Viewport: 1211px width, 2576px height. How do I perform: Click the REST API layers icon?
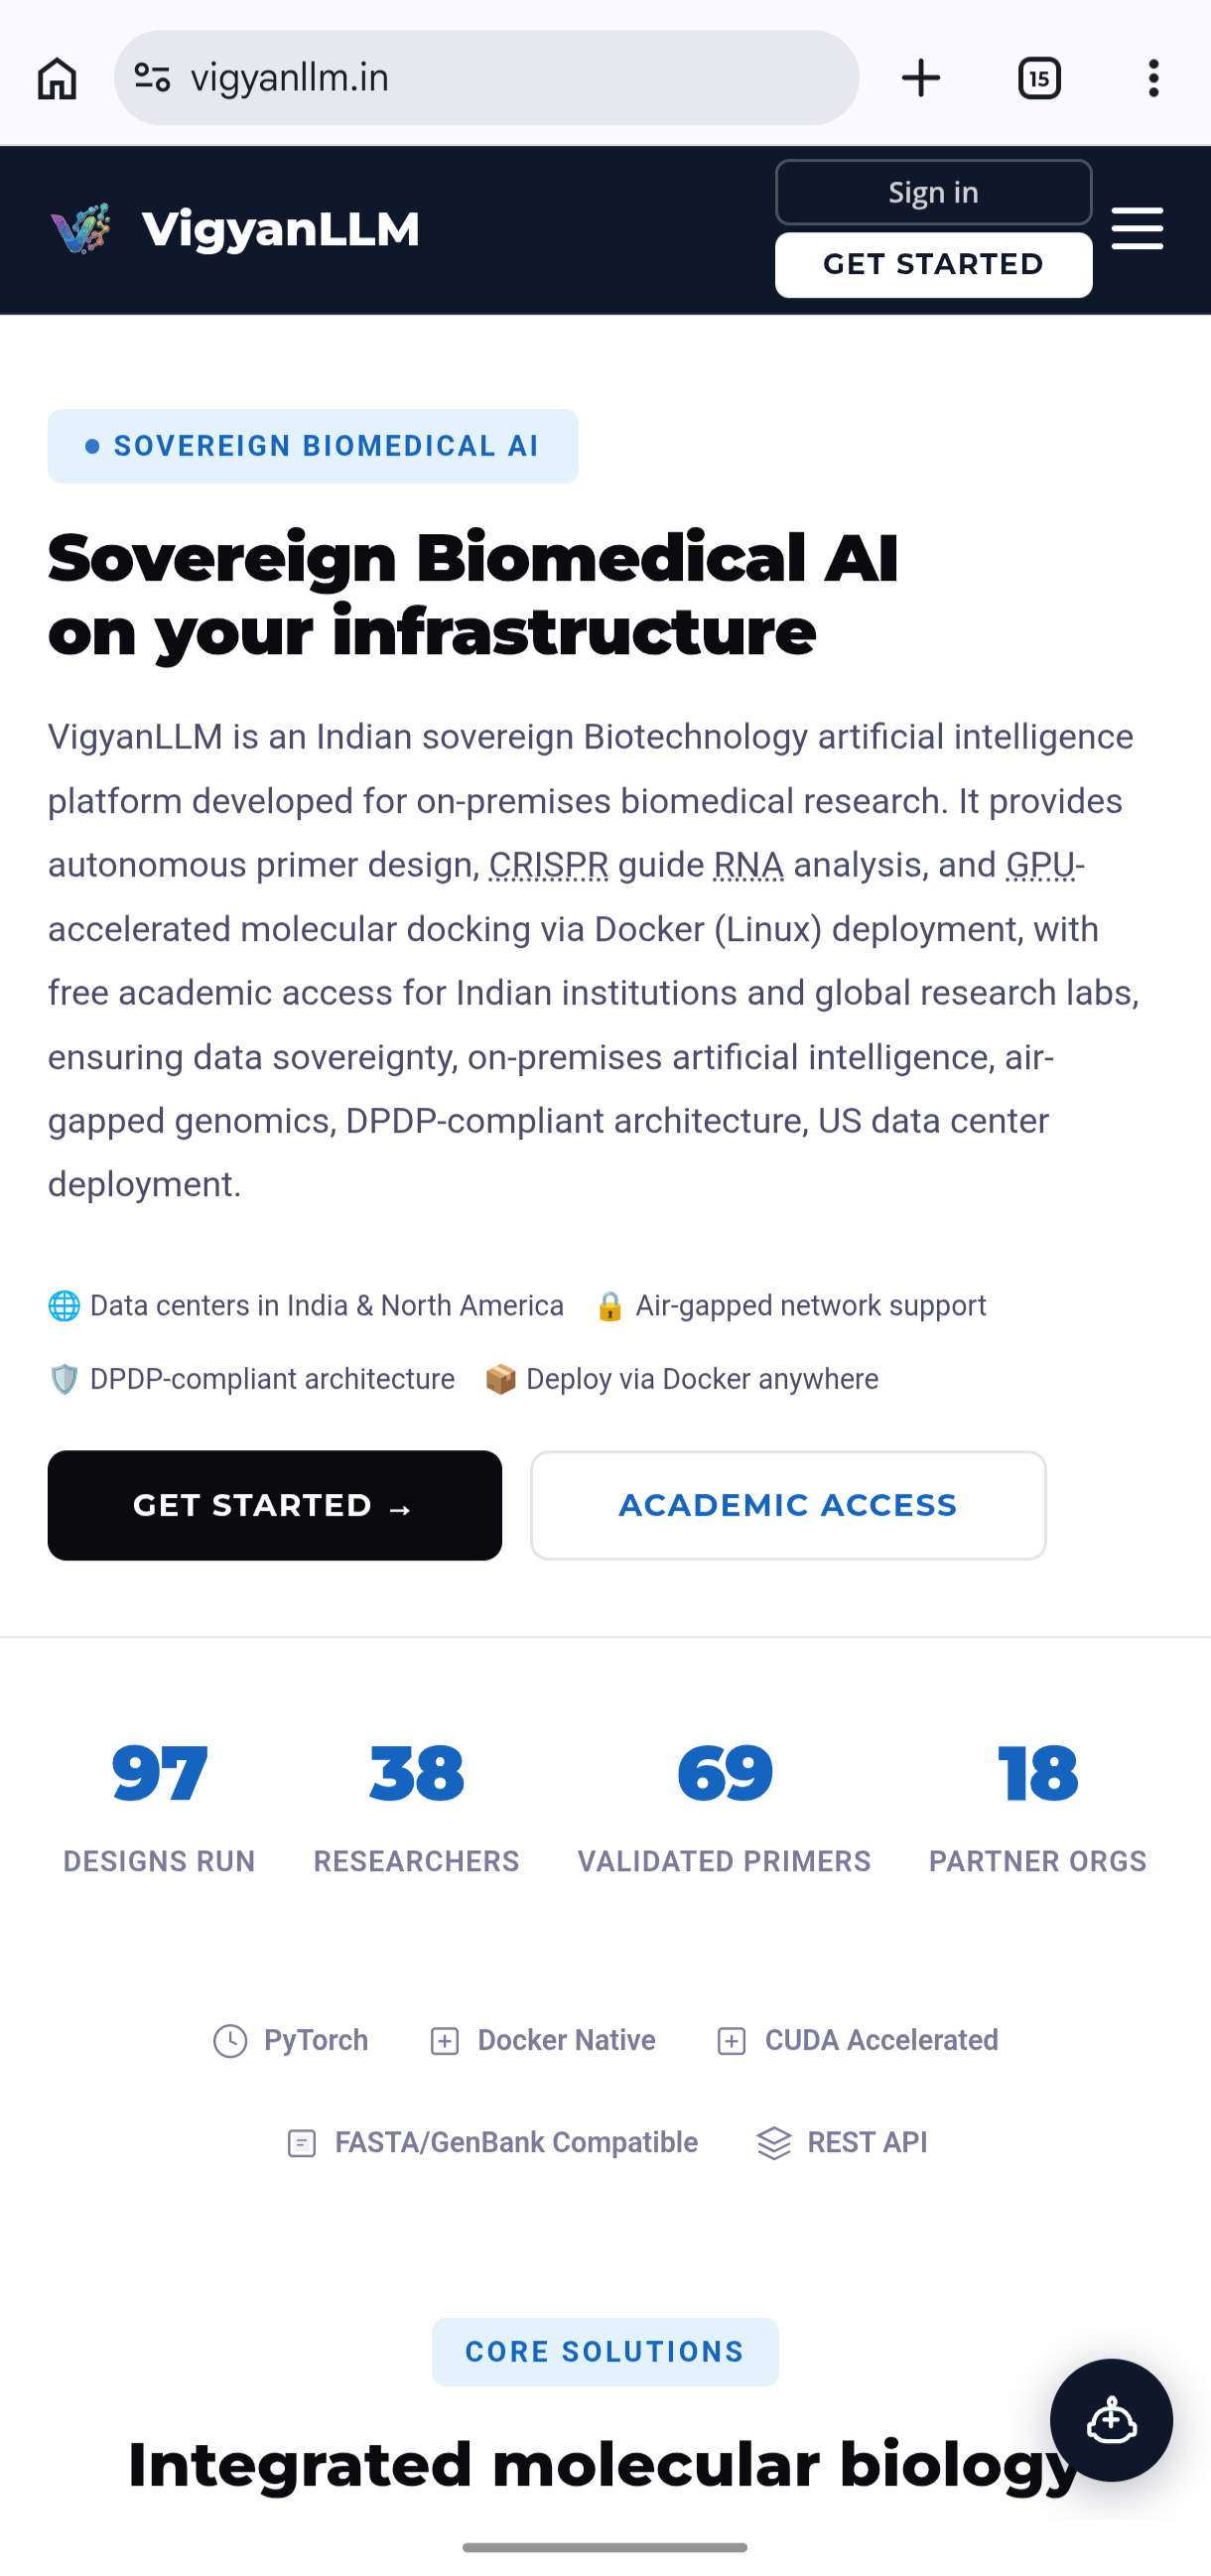pos(774,2143)
